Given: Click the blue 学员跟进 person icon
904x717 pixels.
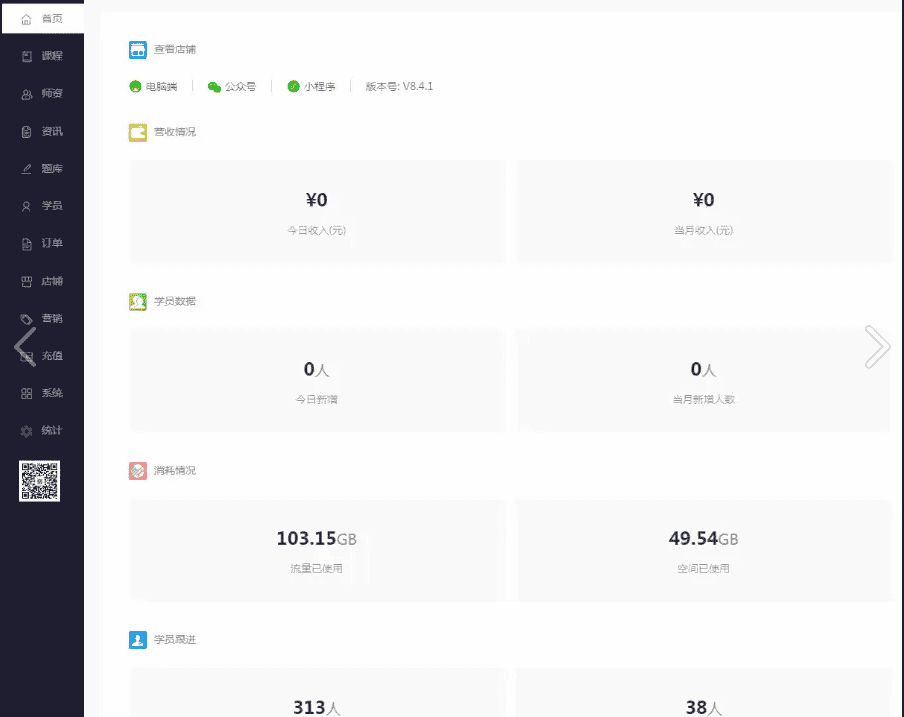Looking at the screenshot, I should [138, 640].
